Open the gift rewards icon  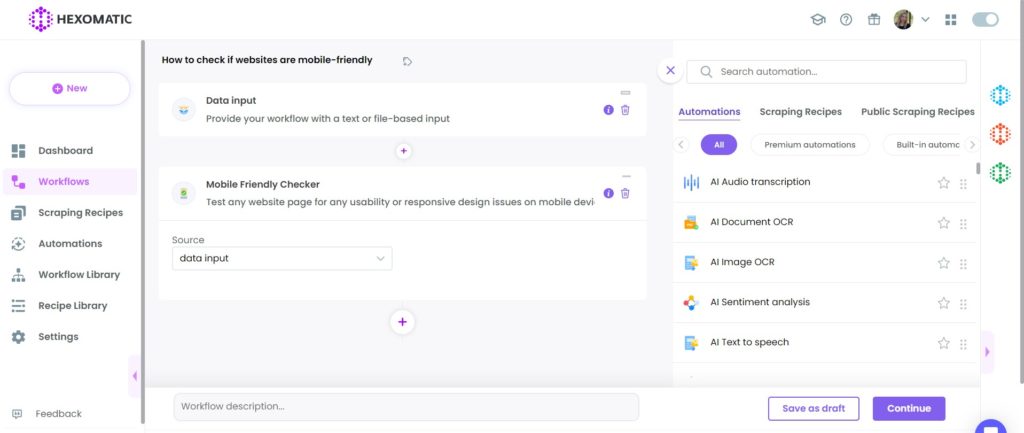874,19
